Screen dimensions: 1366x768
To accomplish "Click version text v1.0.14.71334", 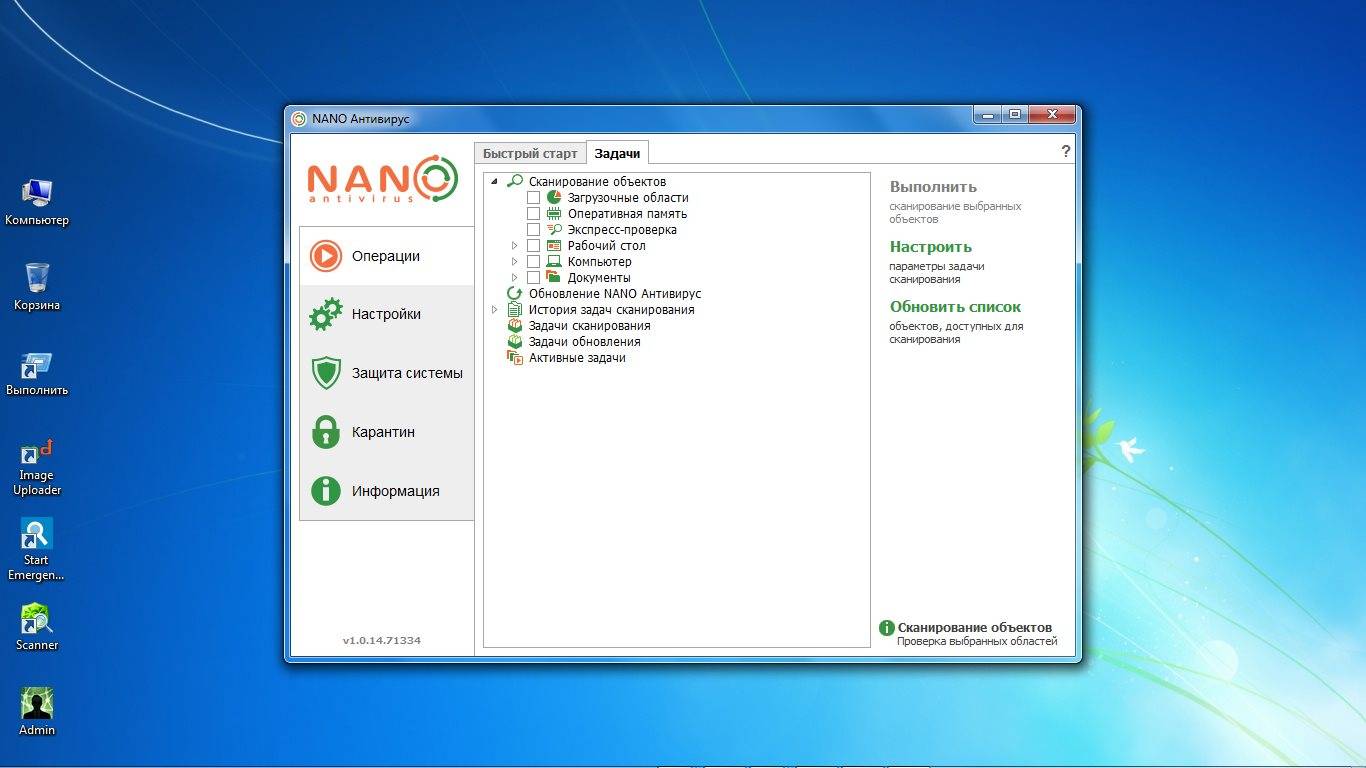I will (382, 640).
